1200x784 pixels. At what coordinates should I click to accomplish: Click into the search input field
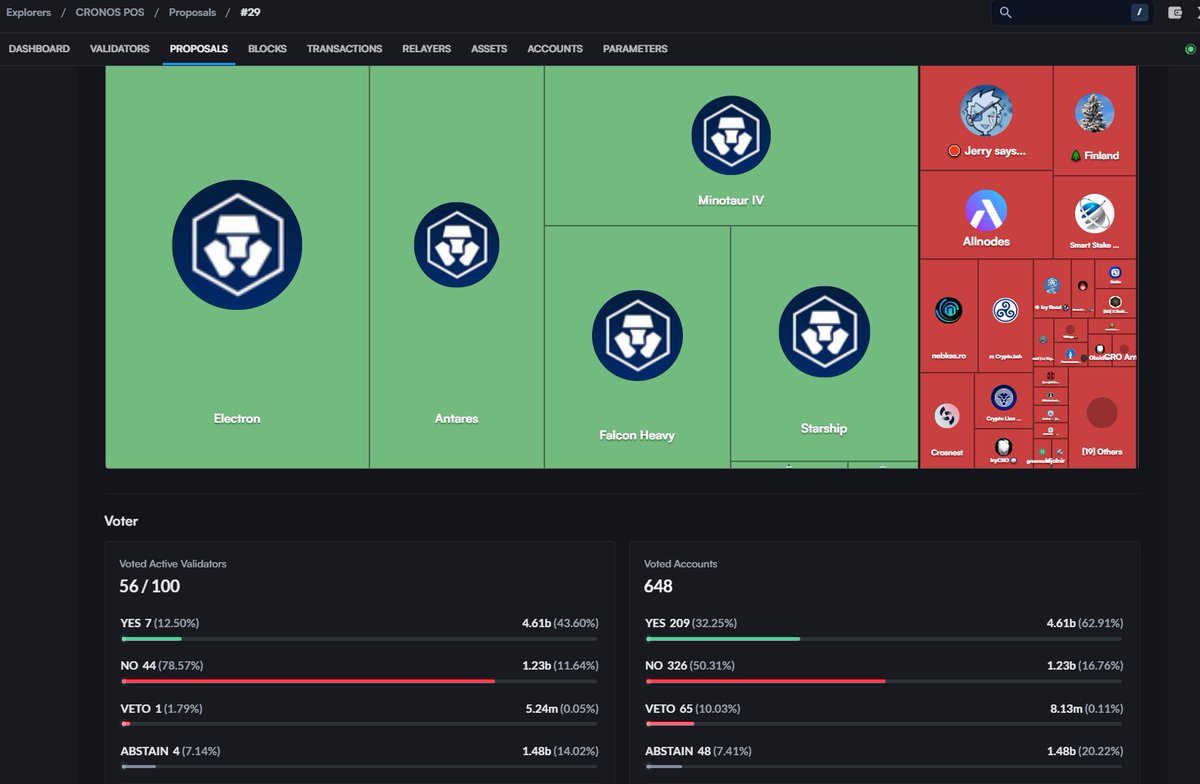click(1070, 12)
